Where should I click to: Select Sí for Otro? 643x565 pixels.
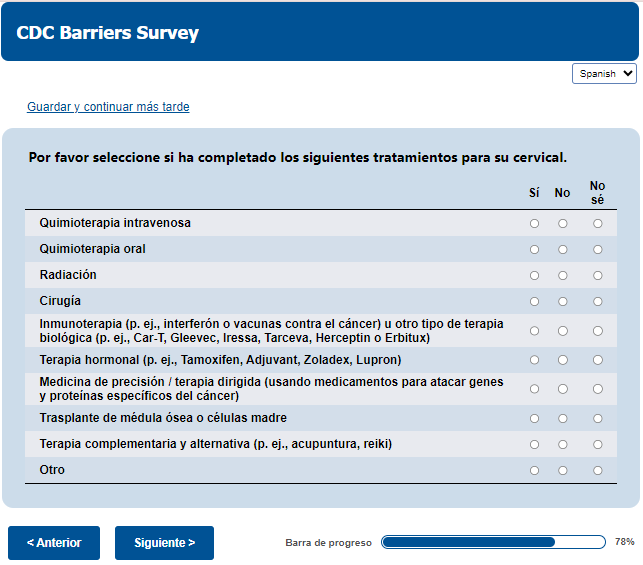534,470
